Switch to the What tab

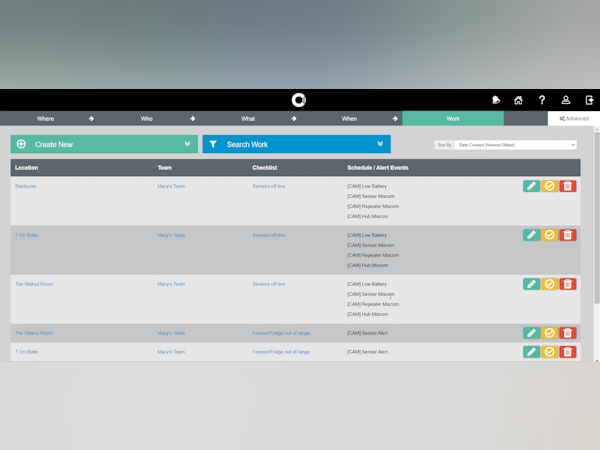(248, 119)
